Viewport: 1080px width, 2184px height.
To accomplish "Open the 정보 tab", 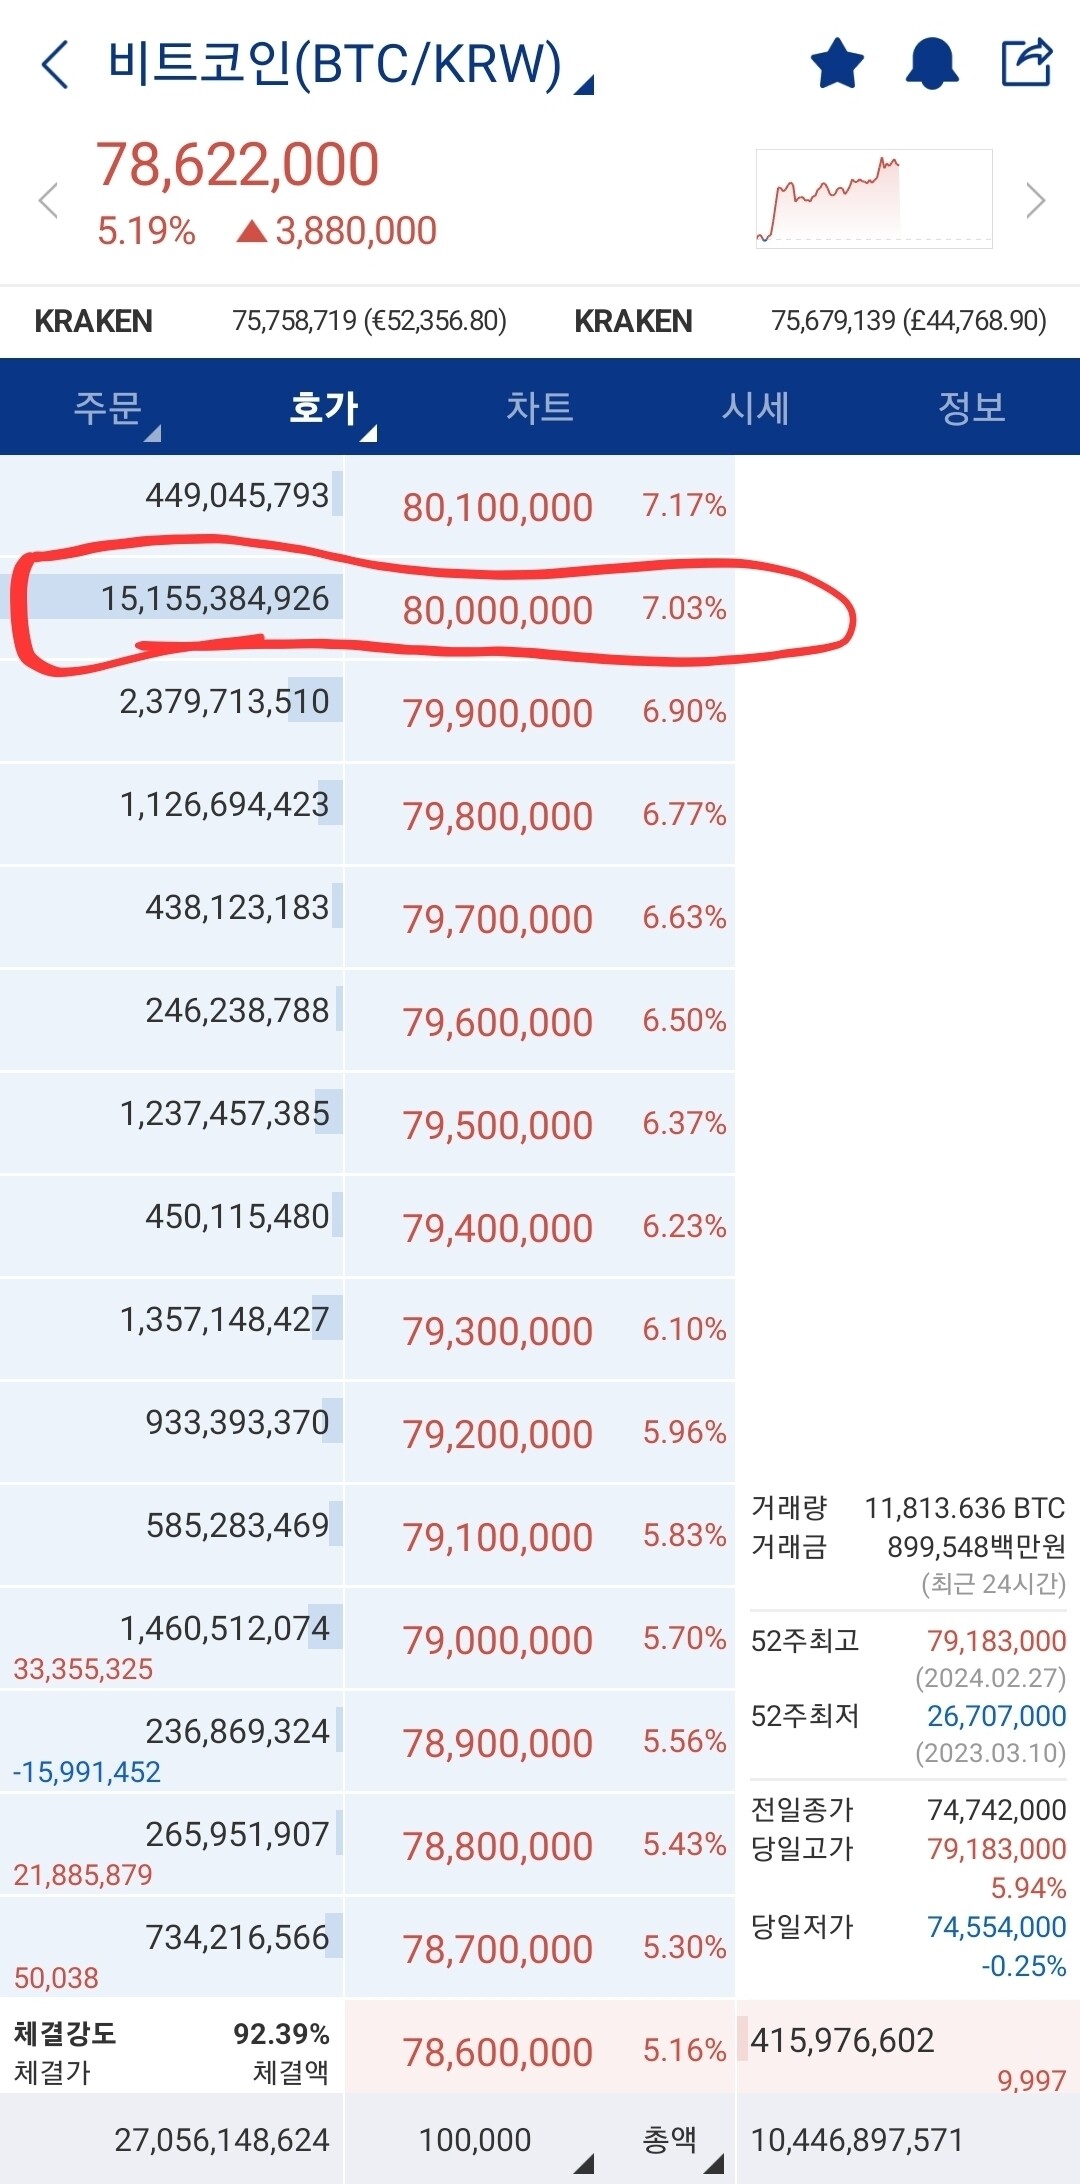I will pos(972,406).
